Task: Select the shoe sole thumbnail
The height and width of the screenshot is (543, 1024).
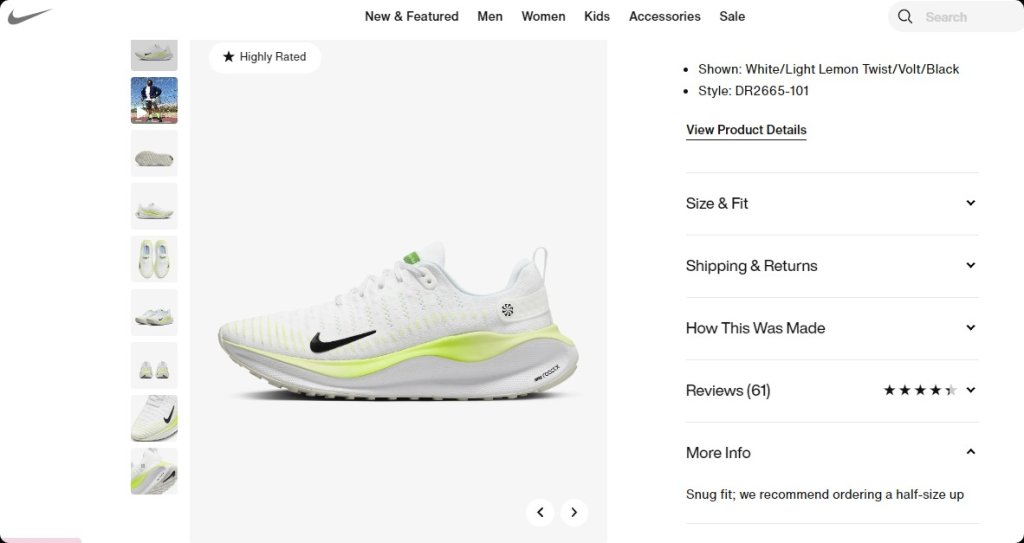Action: click(154, 154)
